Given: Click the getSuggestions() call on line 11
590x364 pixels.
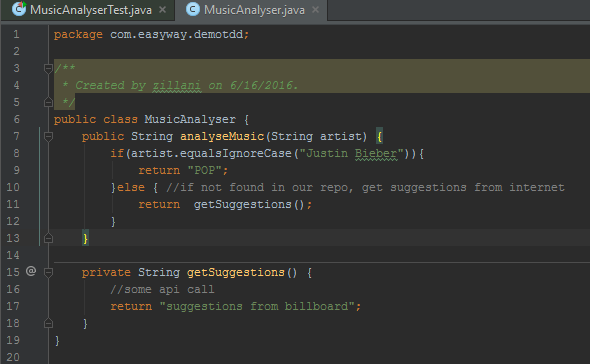Looking at the screenshot, I should [x=249, y=204].
